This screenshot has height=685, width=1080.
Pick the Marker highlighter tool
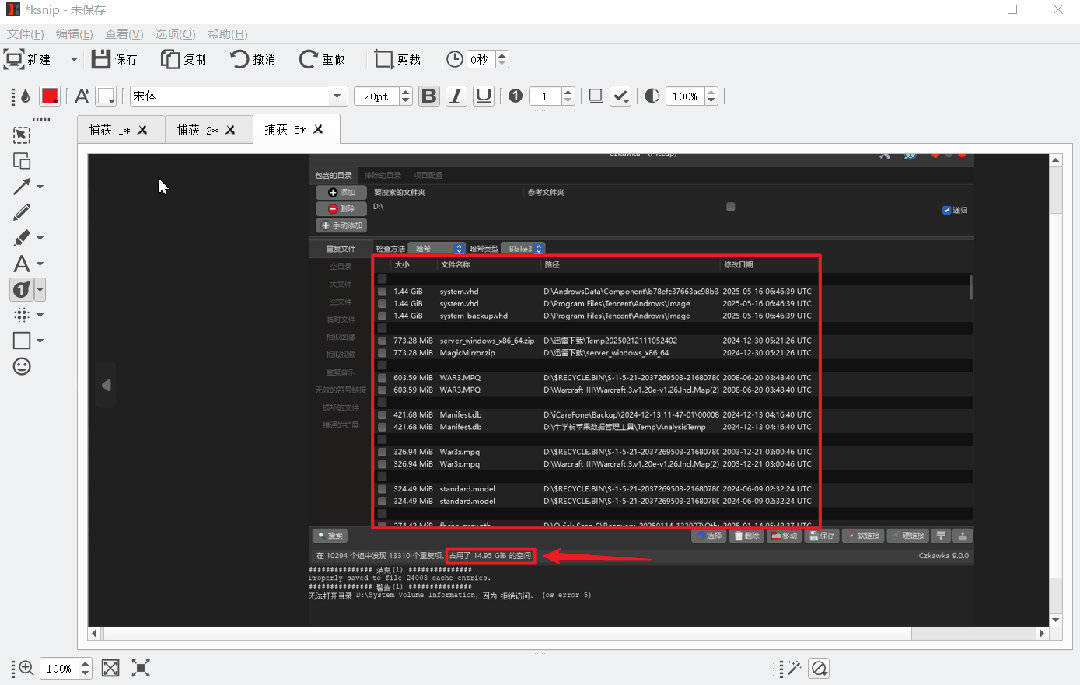[21, 238]
